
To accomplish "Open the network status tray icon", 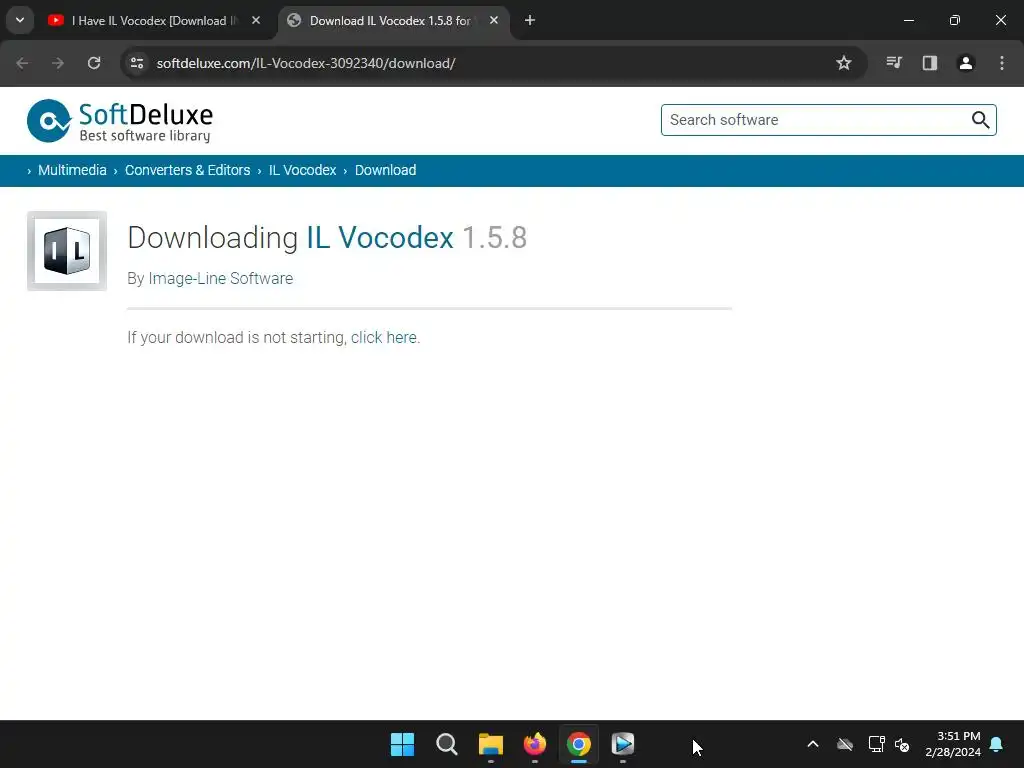I will tap(876, 744).
